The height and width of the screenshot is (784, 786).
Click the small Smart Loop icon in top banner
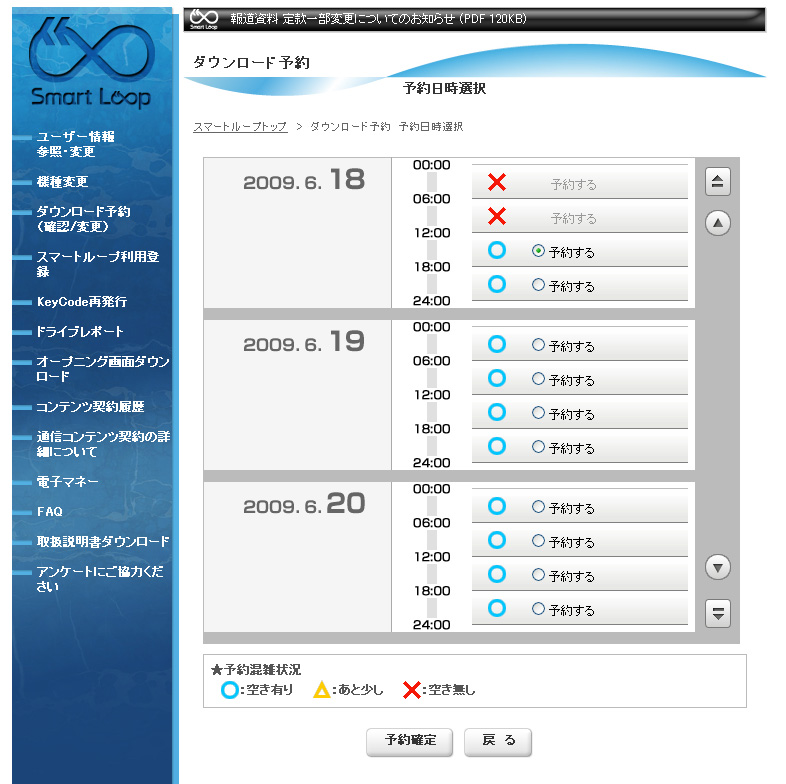coord(204,19)
